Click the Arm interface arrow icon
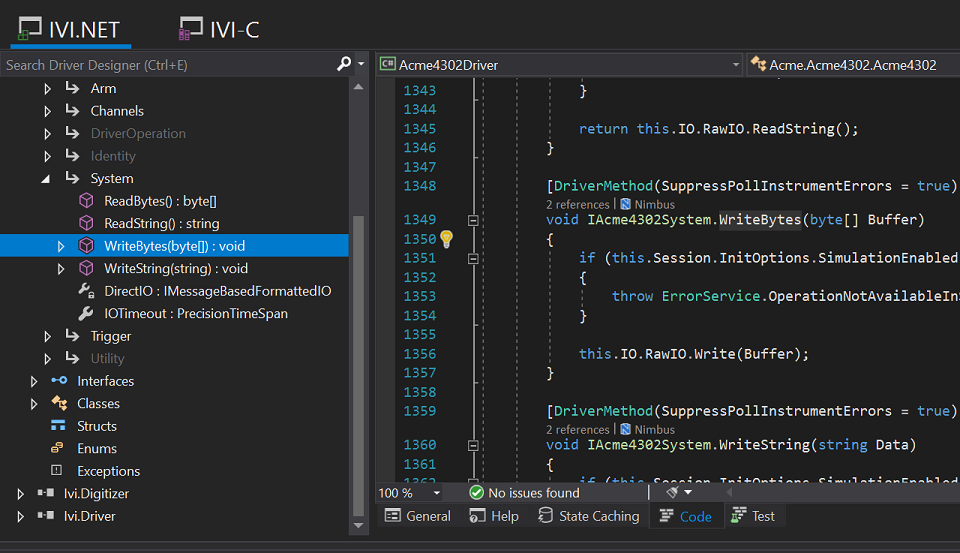960x553 pixels. click(x=72, y=88)
